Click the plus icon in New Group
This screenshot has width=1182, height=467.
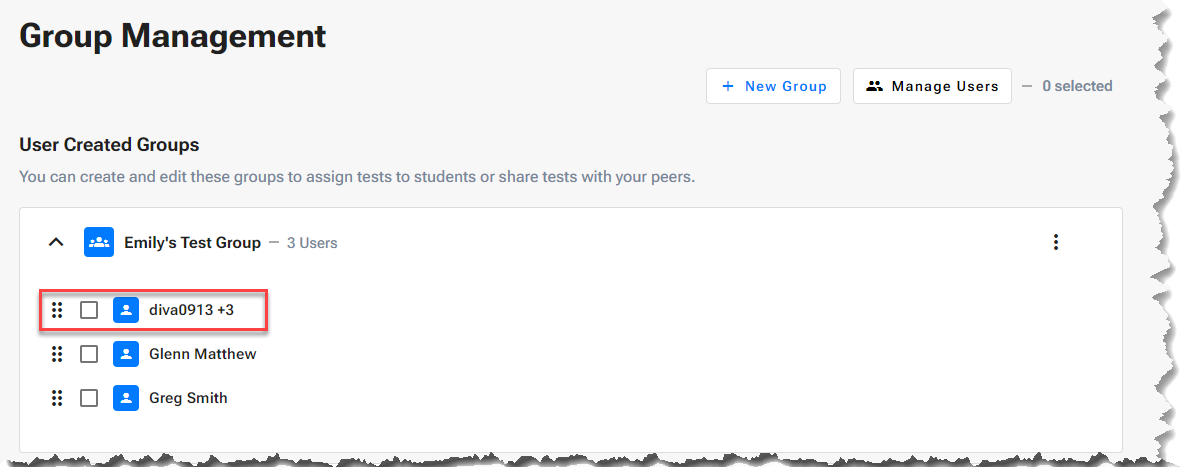point(728,86)
